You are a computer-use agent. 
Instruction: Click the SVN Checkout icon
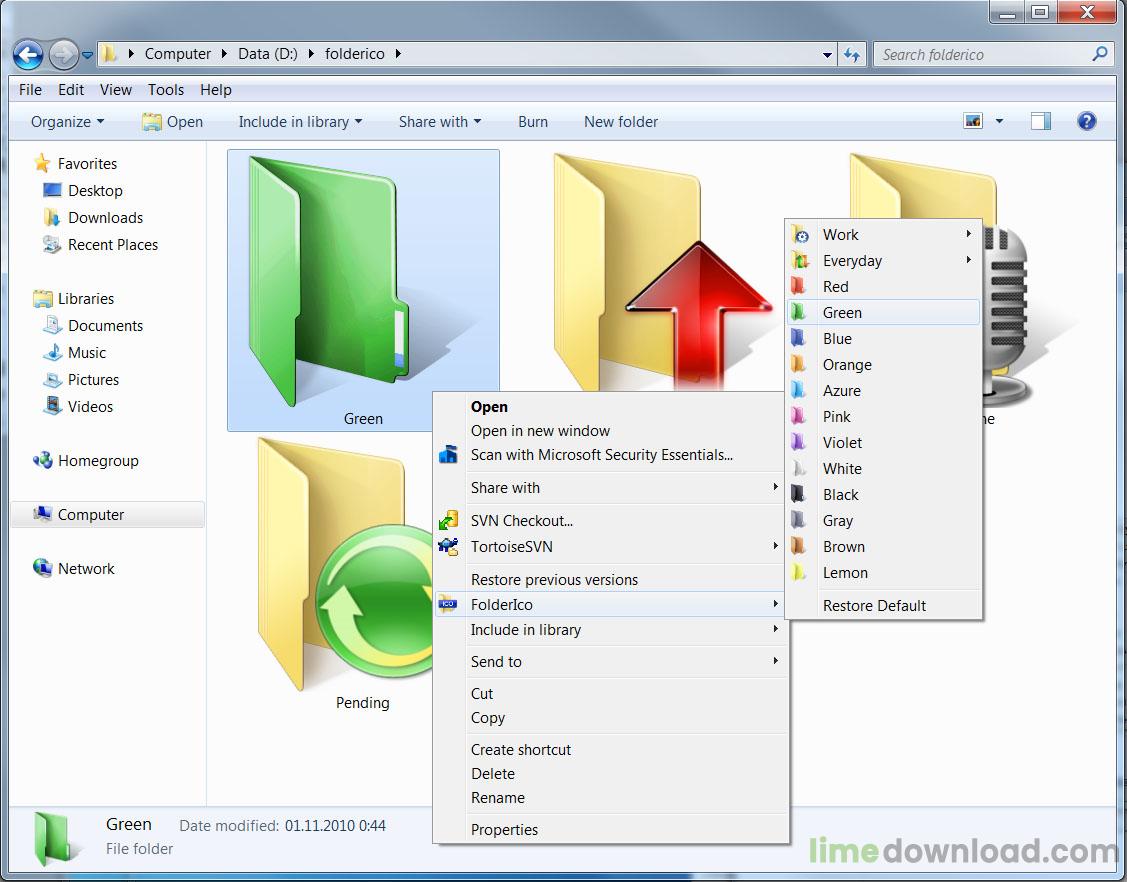449,521
